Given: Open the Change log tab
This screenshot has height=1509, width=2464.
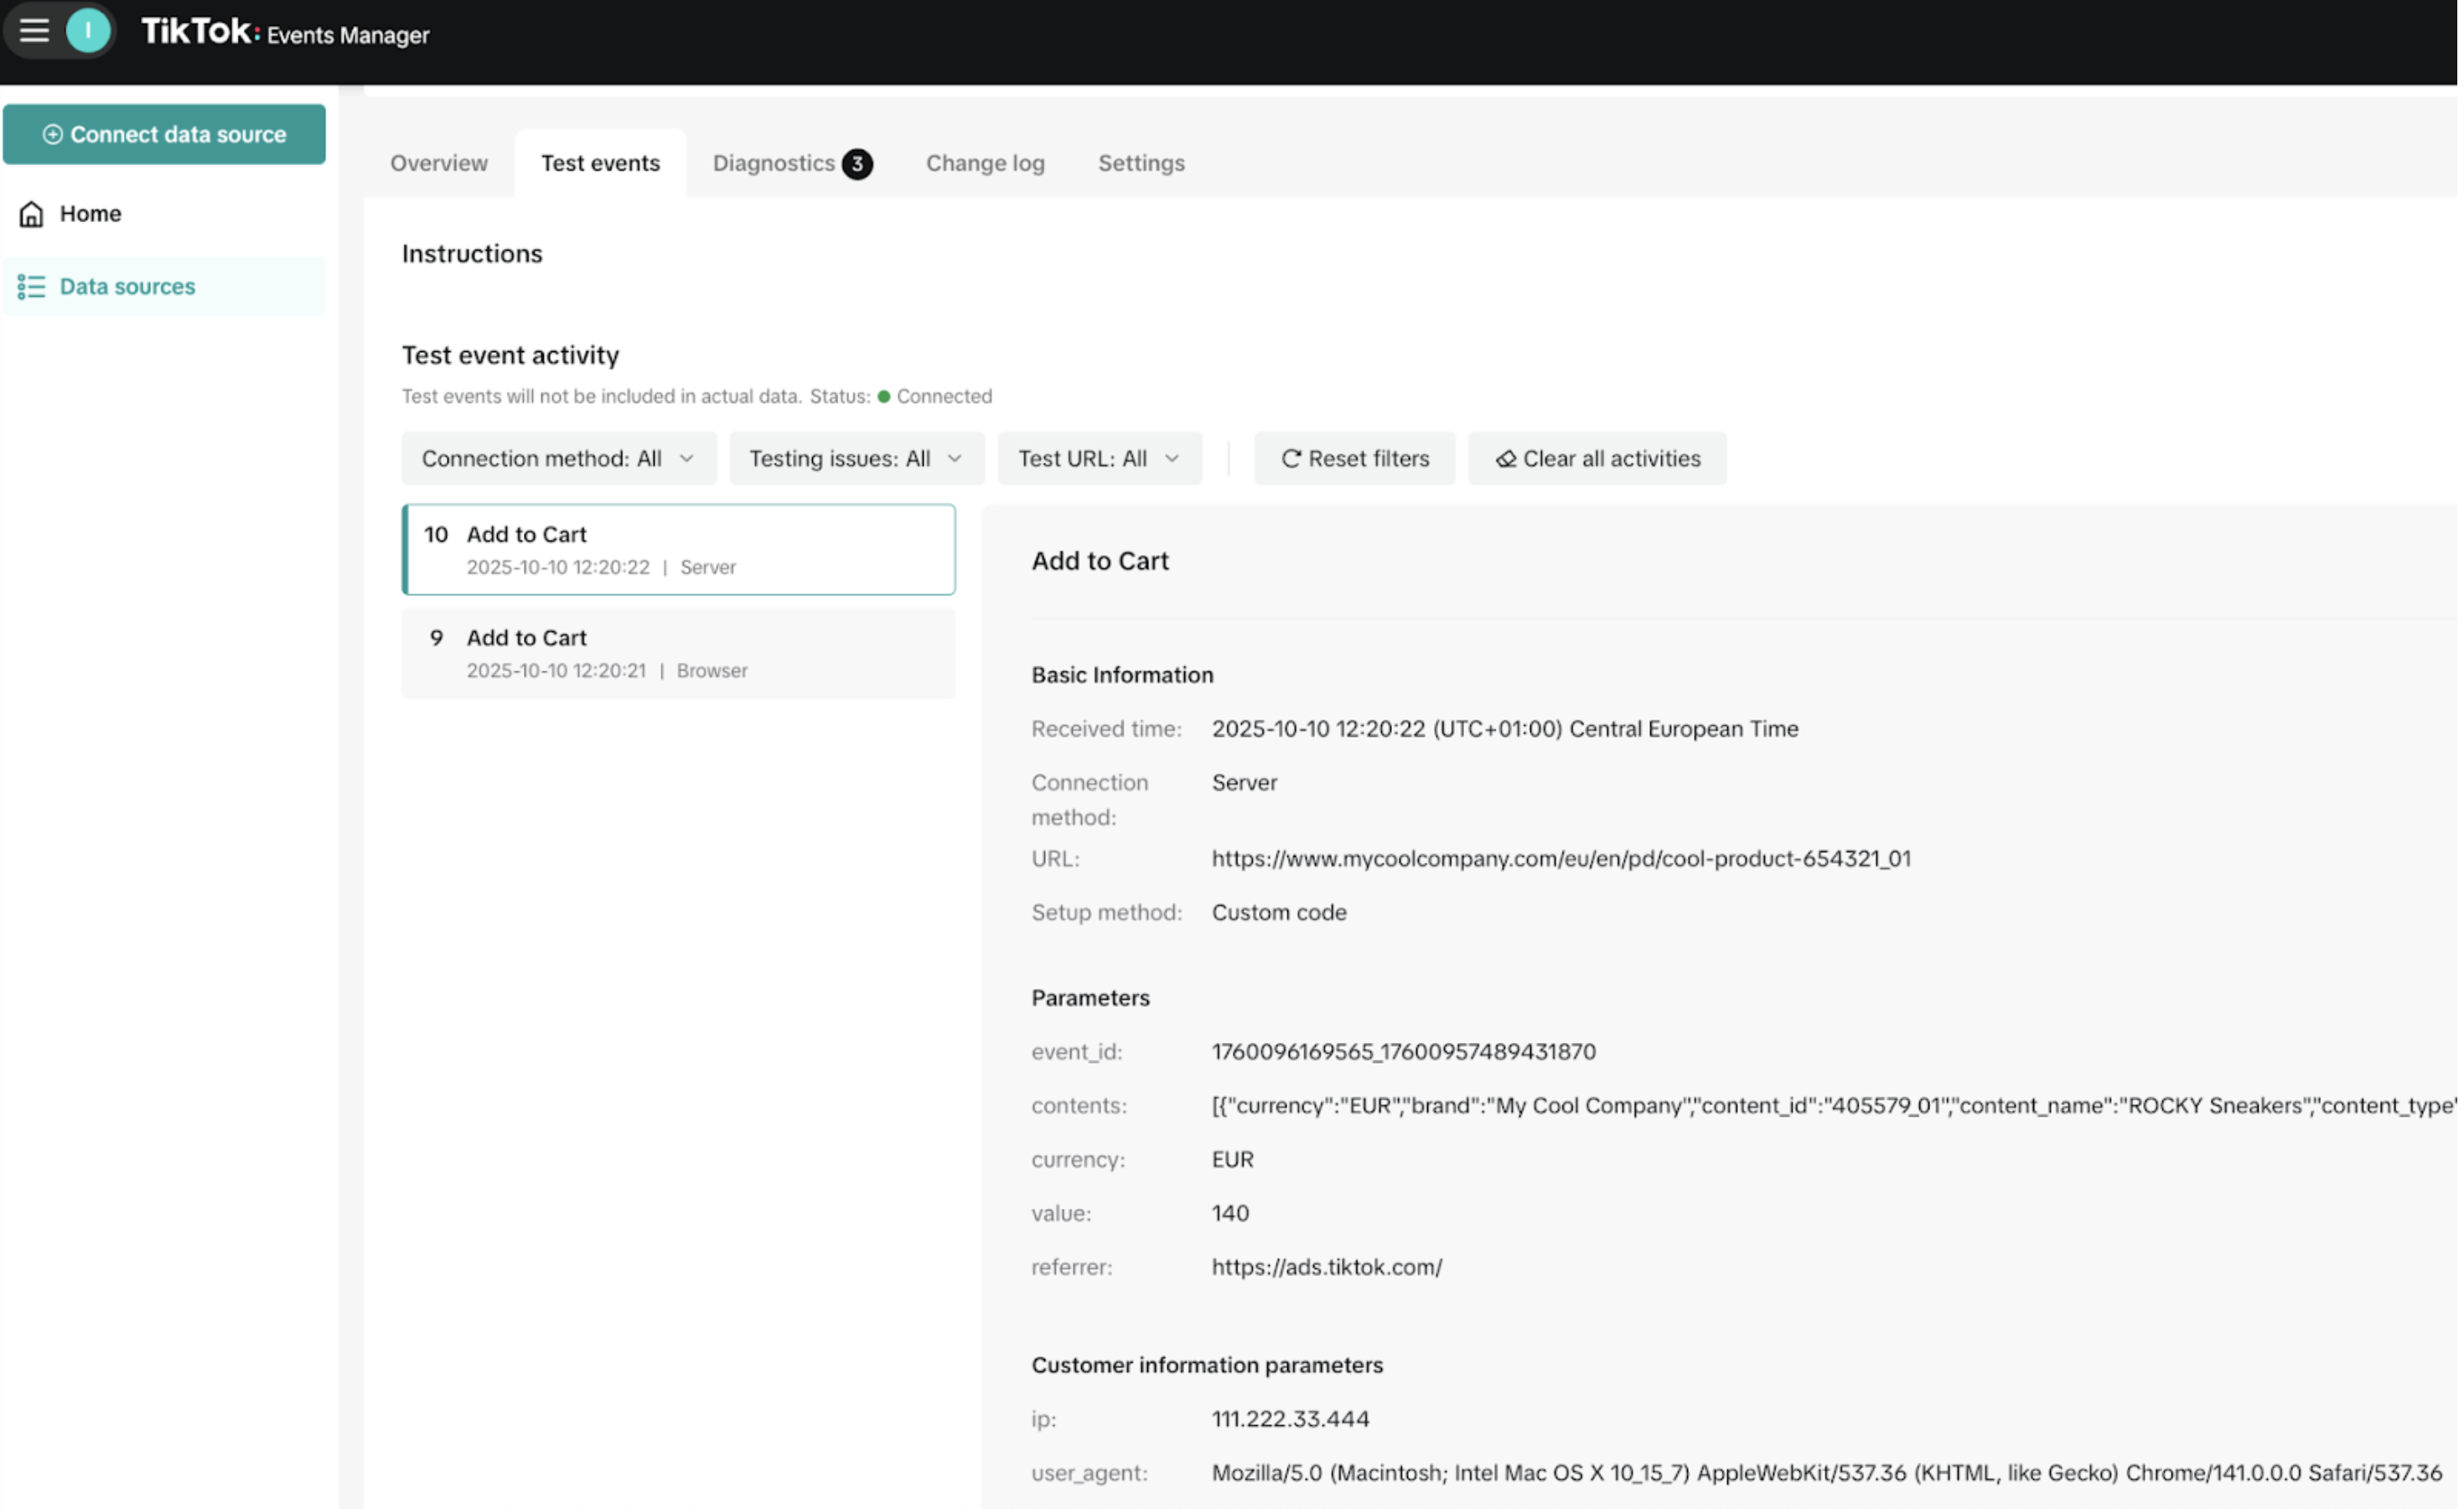Looking at the screenshot, I should pos(985,163).
